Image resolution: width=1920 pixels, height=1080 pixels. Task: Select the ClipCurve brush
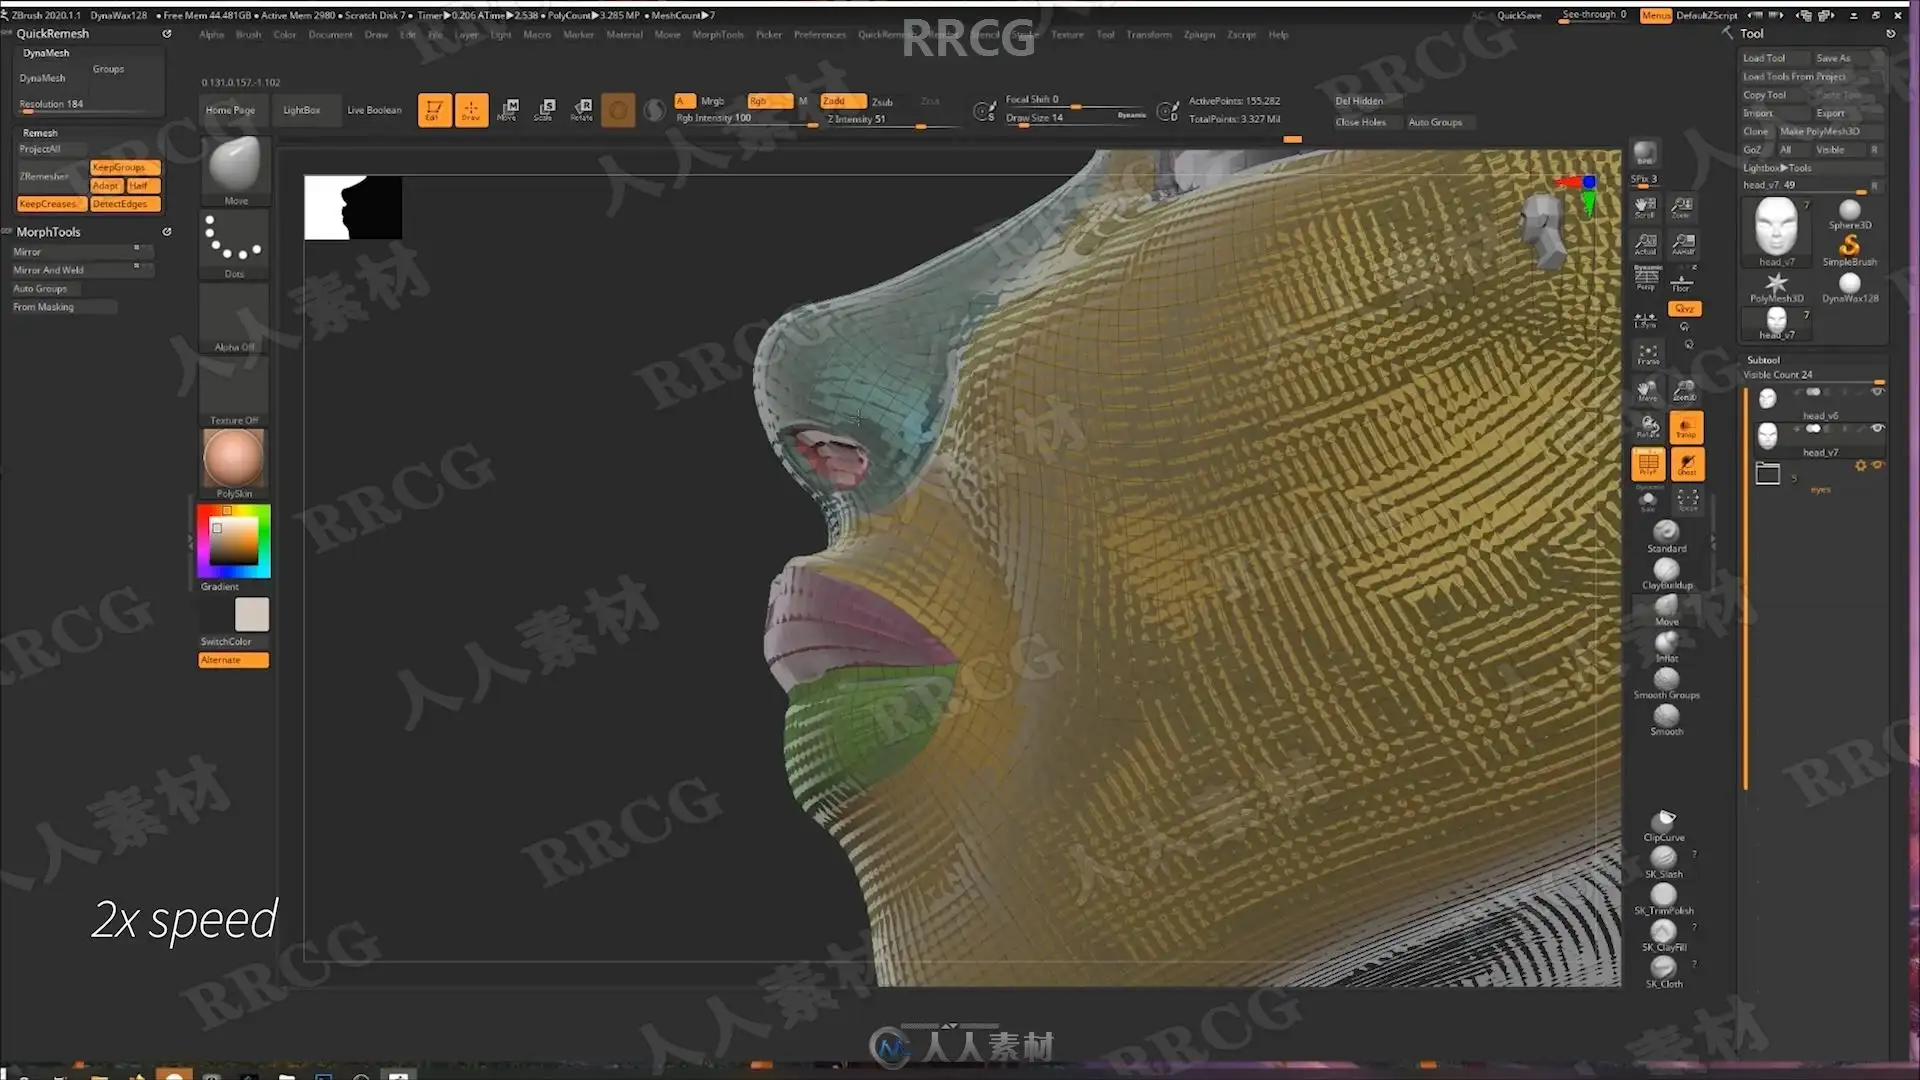1664,826
